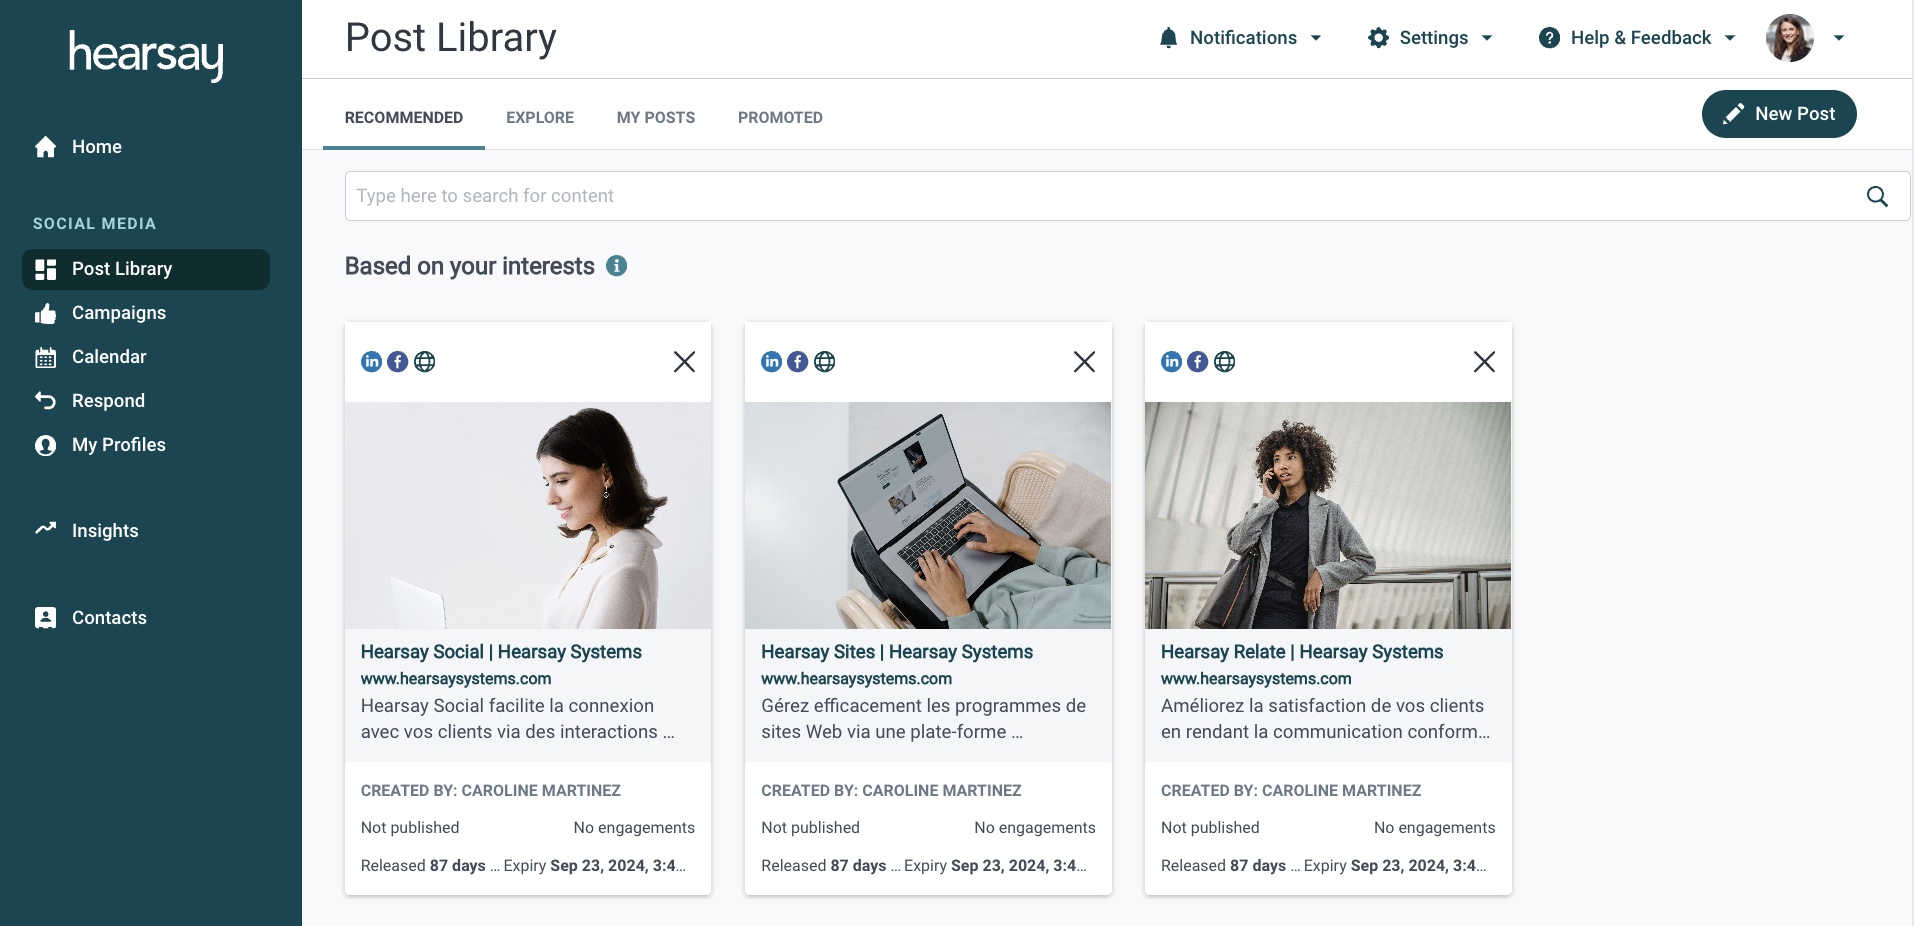The height and width of the screenshot is (926, 1914).
Task: Click the Insights trend-line icon
Action: (45, 528)
